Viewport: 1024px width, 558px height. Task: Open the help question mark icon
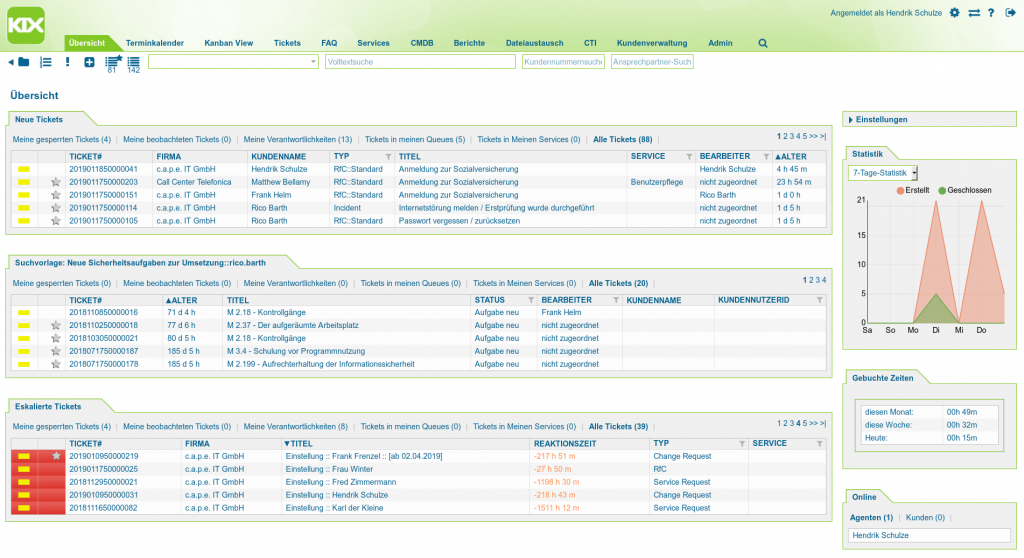[x=990, y=13]
